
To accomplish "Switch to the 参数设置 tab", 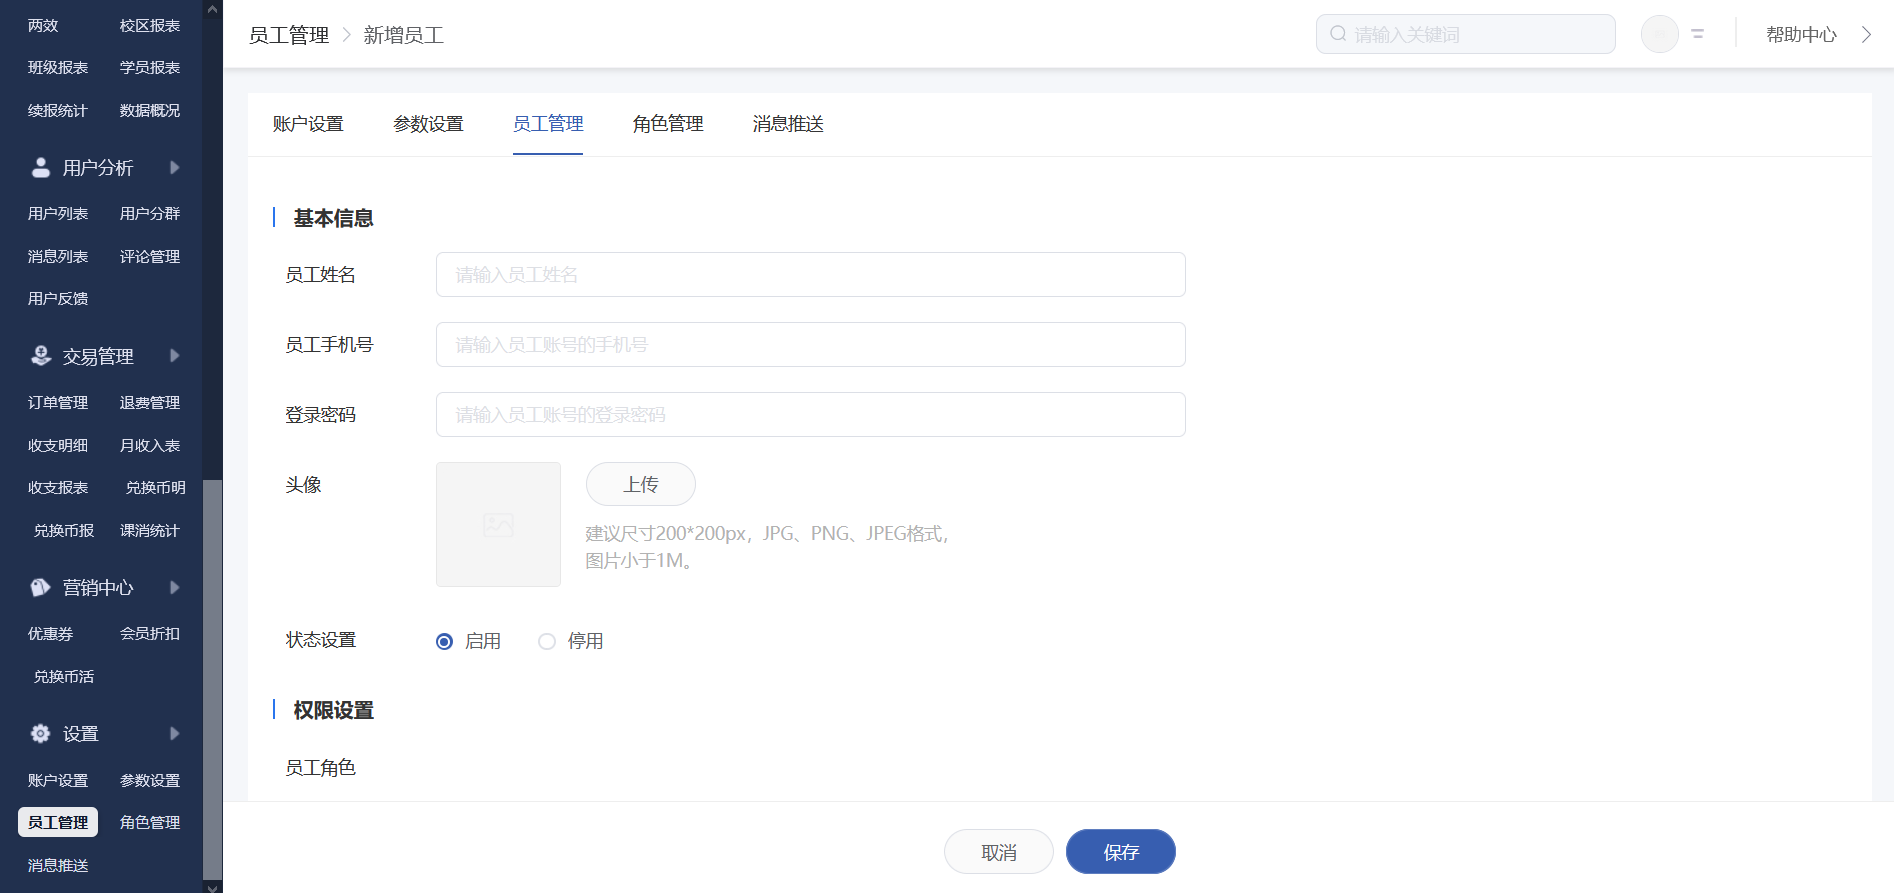I will [428, 124].
